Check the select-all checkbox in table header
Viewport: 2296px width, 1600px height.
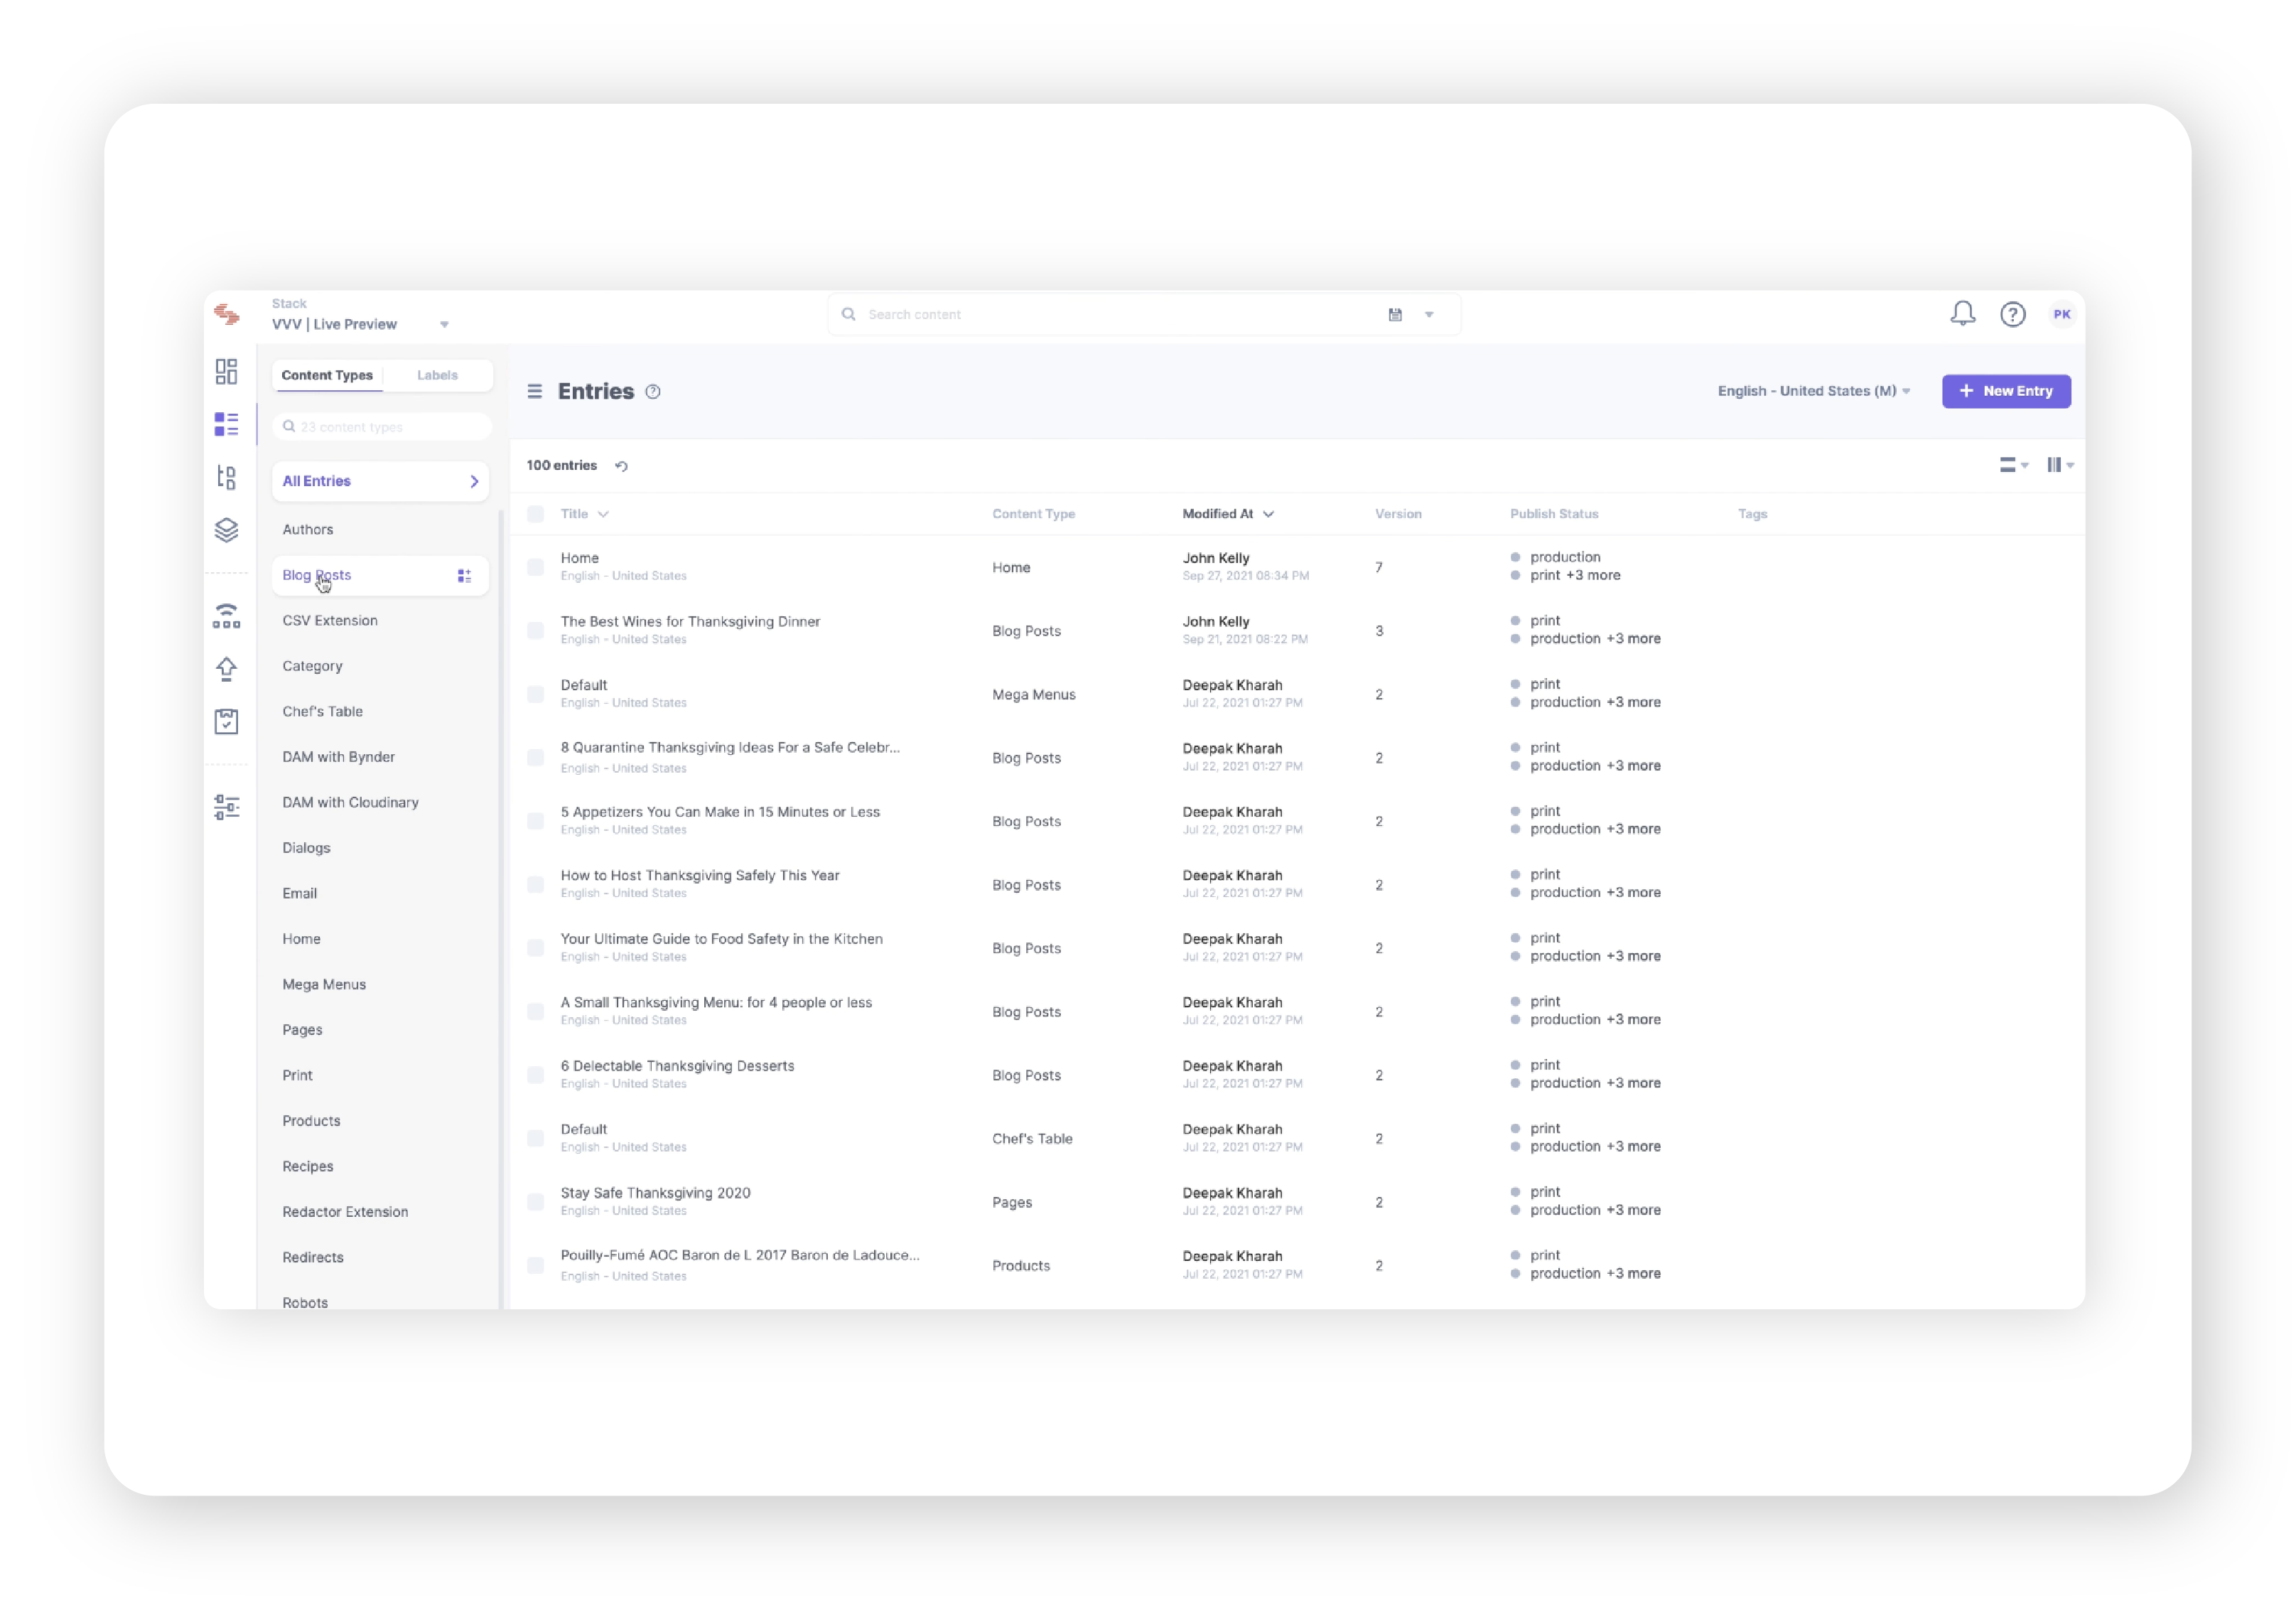[x=536, y=514]
